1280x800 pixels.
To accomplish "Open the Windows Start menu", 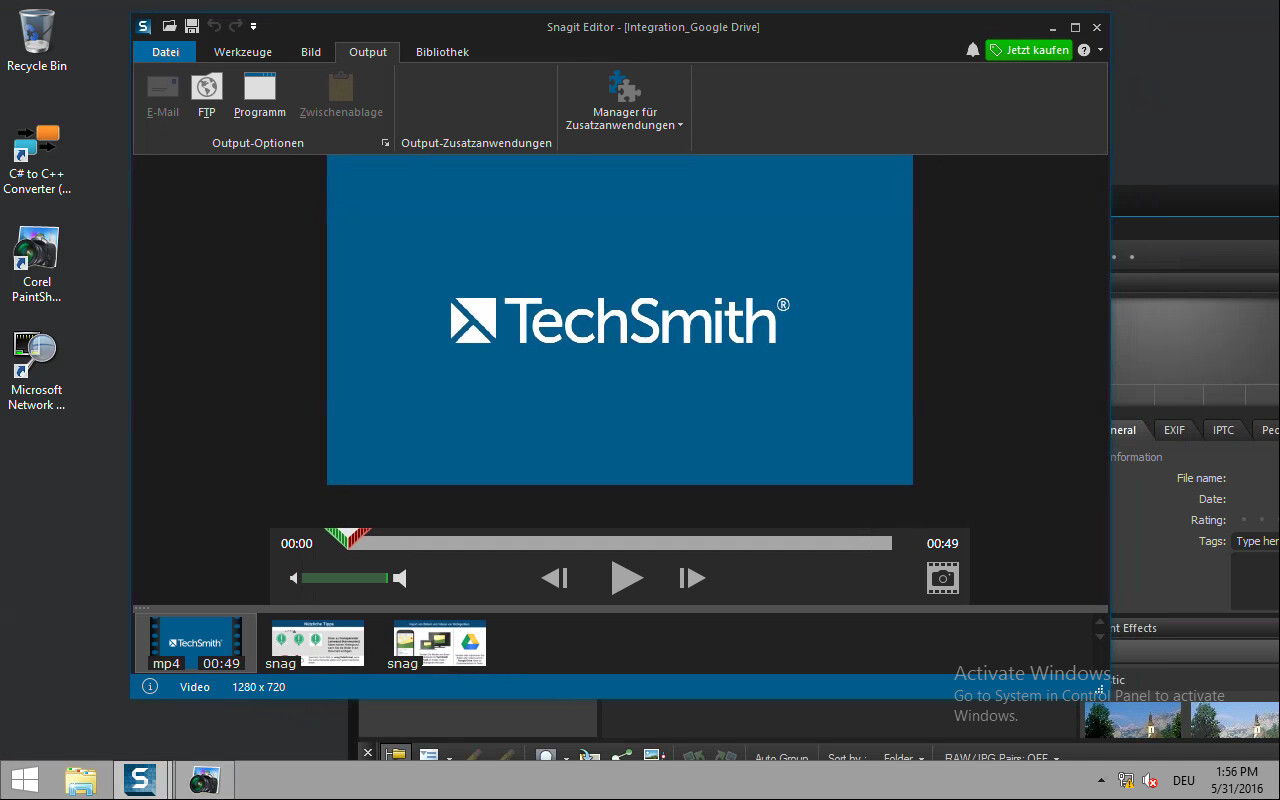I will click(25, 780).
